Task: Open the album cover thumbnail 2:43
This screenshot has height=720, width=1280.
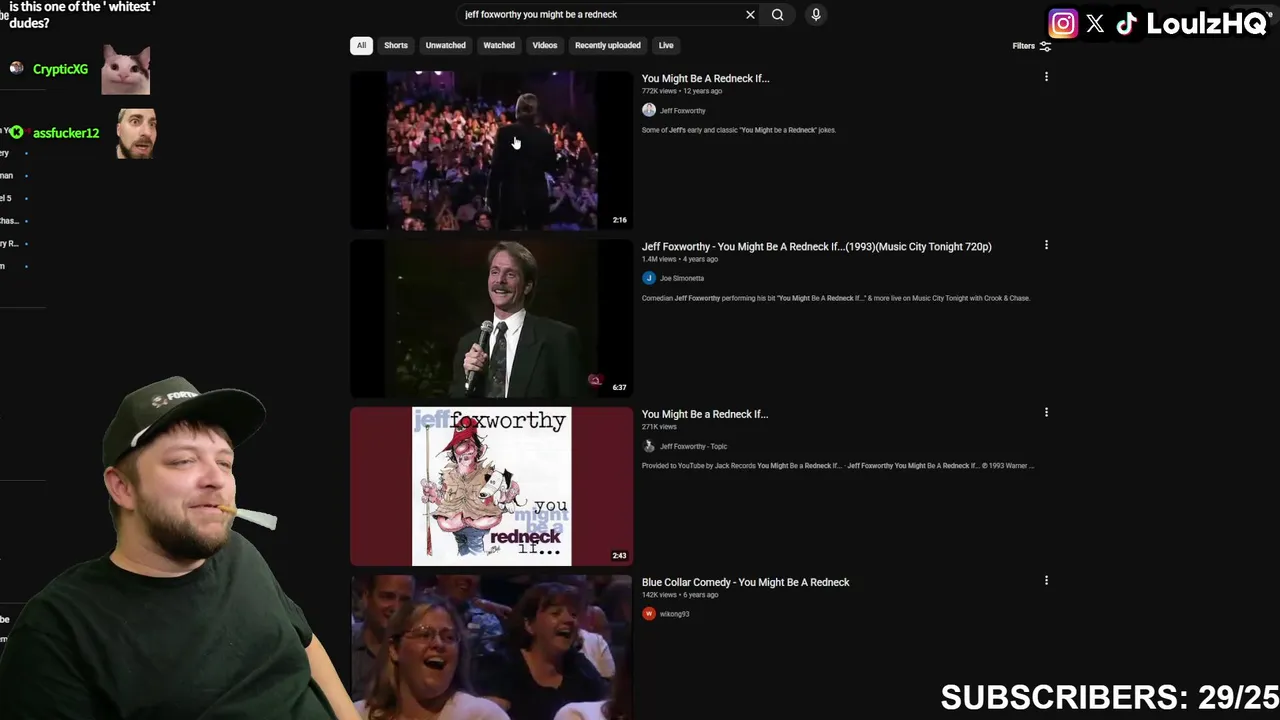Action: coord(491,486)
